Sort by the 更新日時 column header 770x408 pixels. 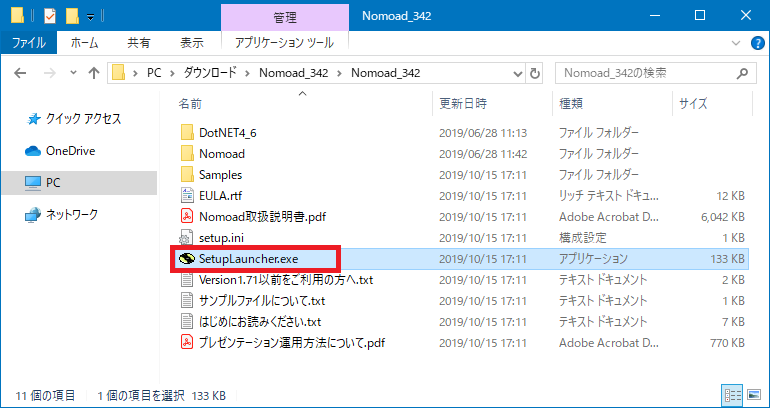coord(463,104)
